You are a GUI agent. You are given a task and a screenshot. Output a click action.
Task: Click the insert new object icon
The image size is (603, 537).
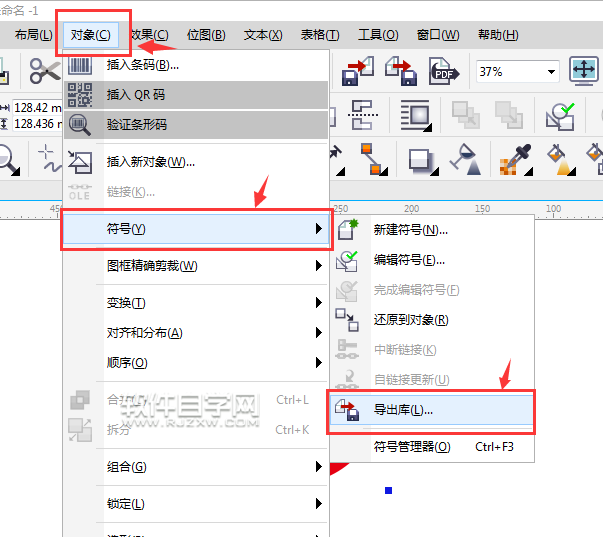[80, 162]
